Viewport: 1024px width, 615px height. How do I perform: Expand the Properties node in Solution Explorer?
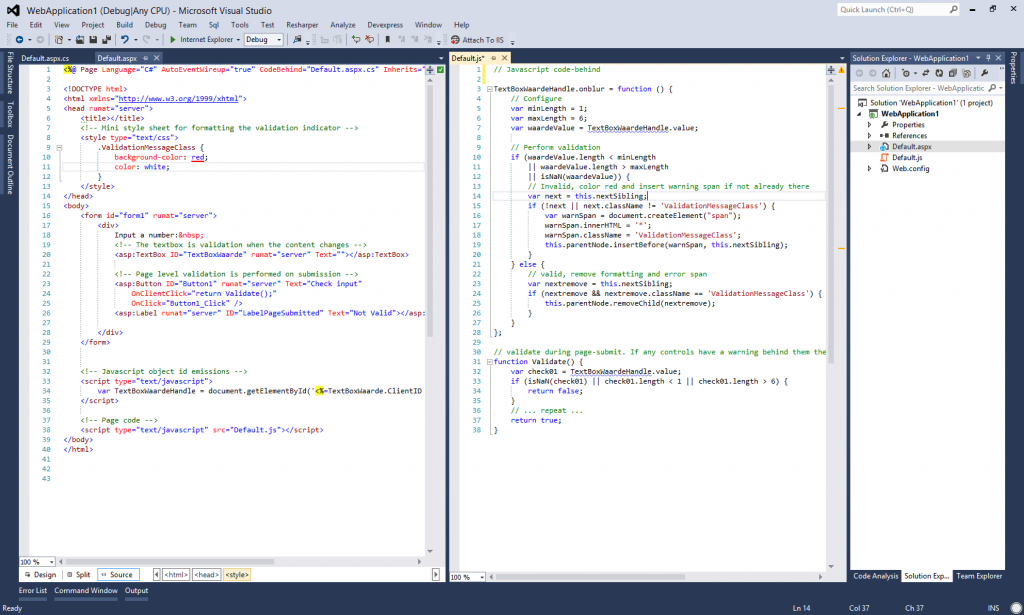point(869,125)
